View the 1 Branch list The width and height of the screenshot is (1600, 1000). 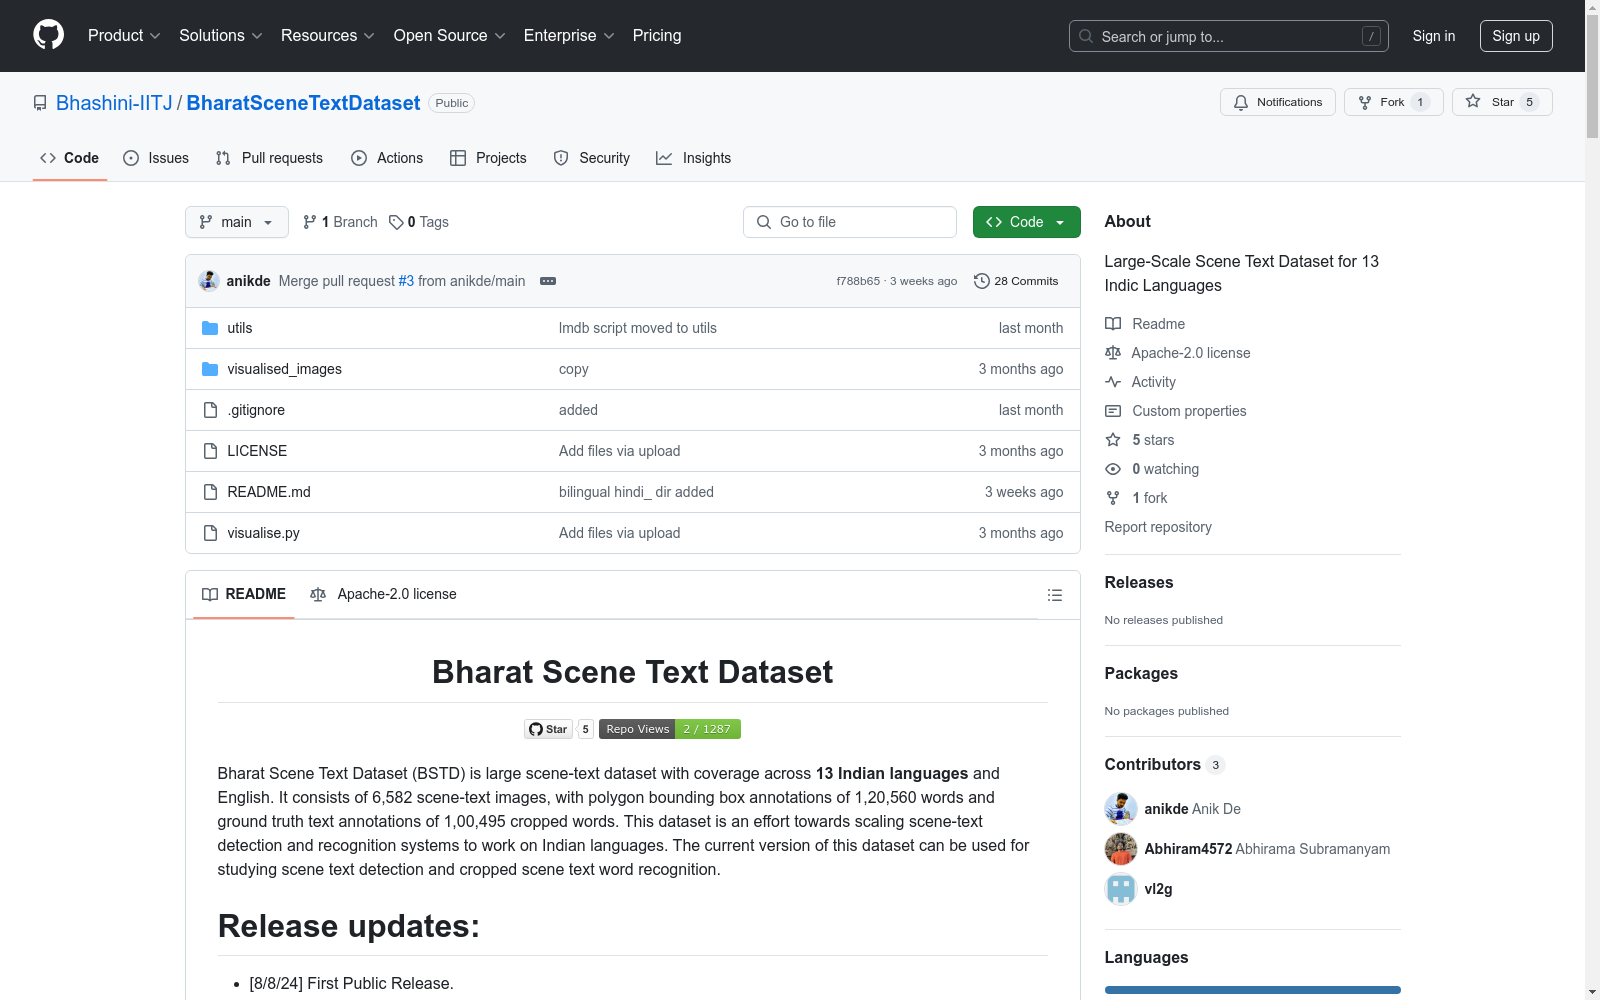(340, 222)
